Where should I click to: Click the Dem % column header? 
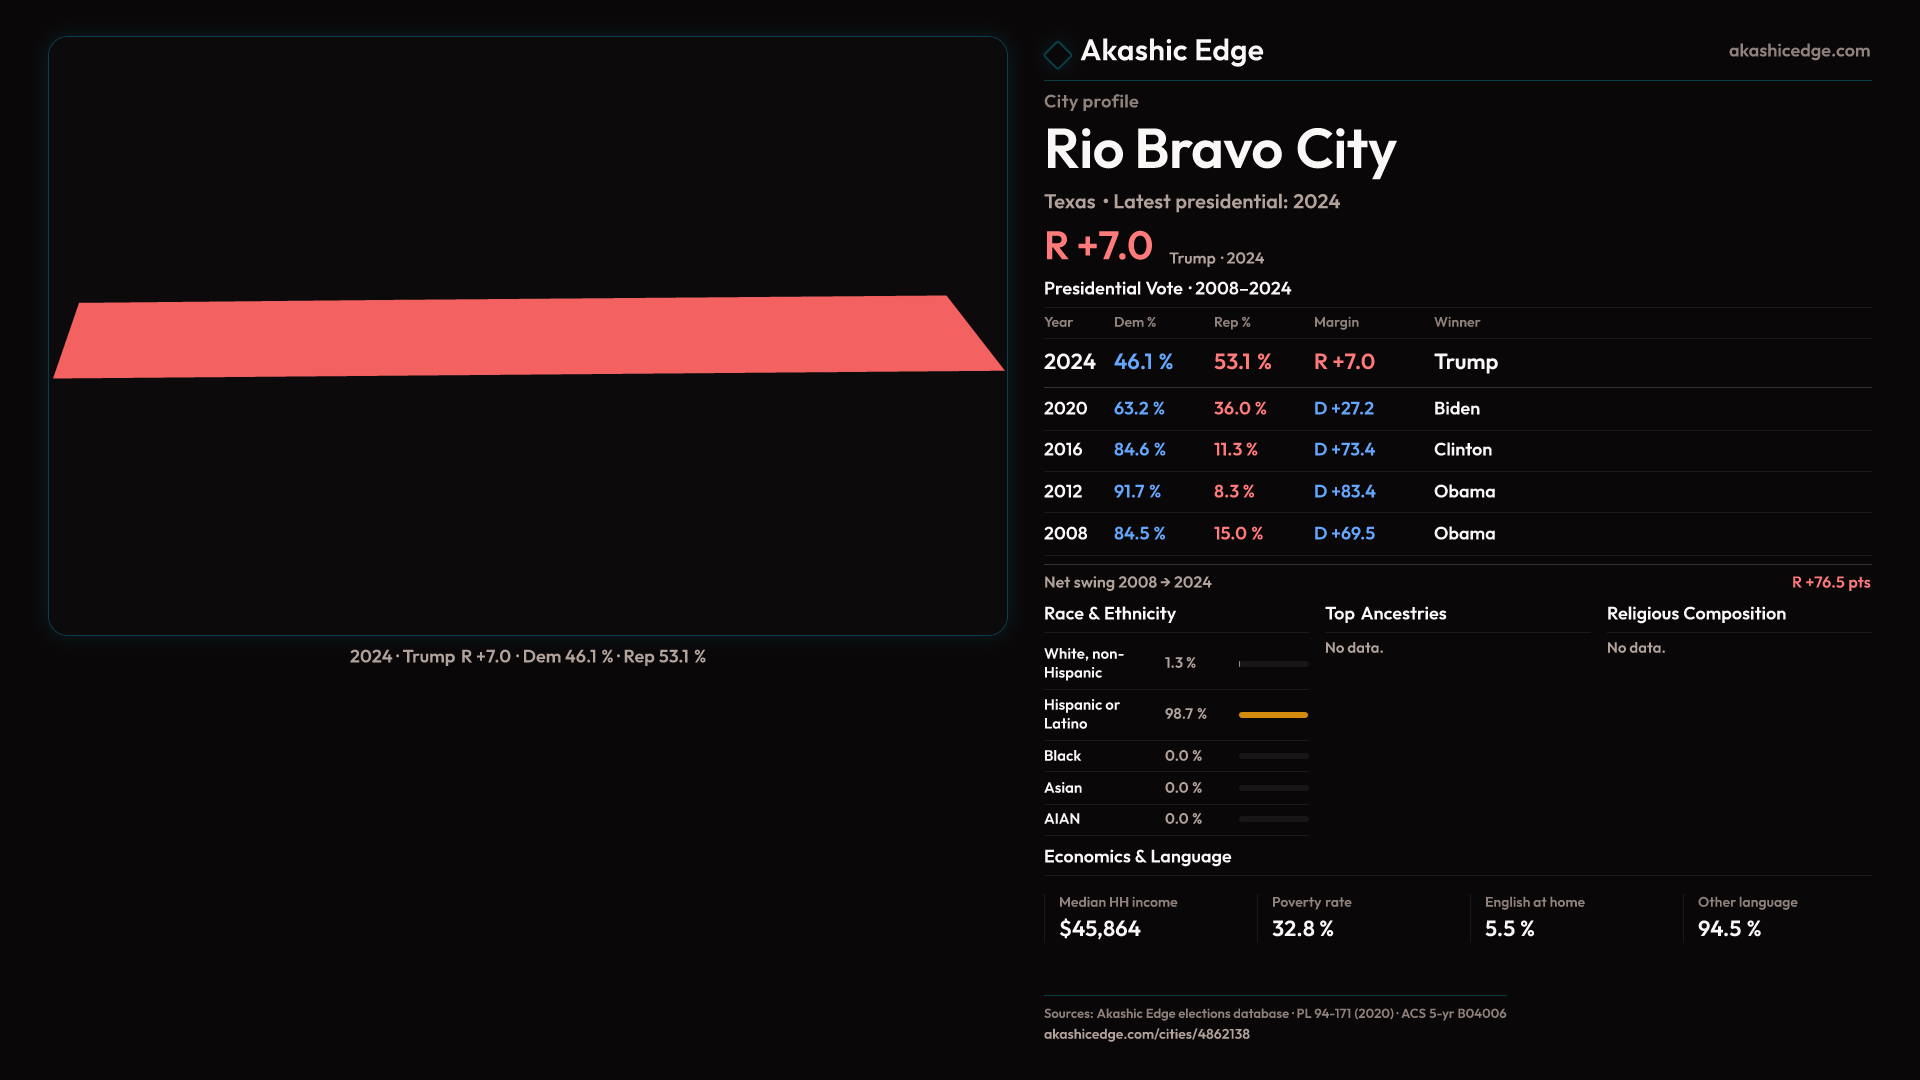1134,322
